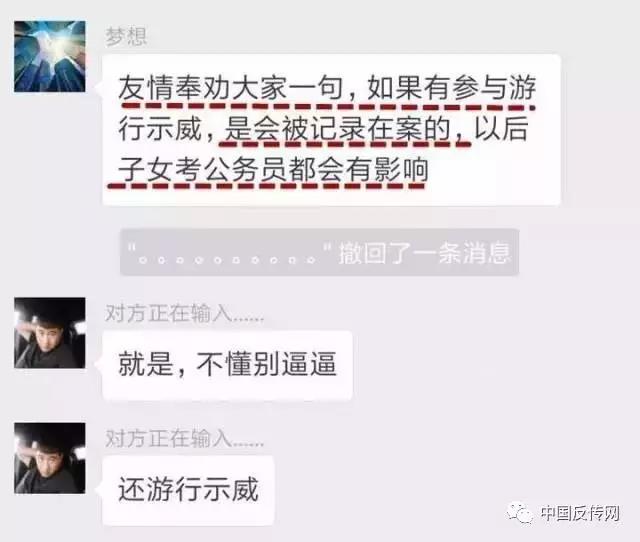
Task: Click the sender name 梦想
Action: [x=126, y=36]
